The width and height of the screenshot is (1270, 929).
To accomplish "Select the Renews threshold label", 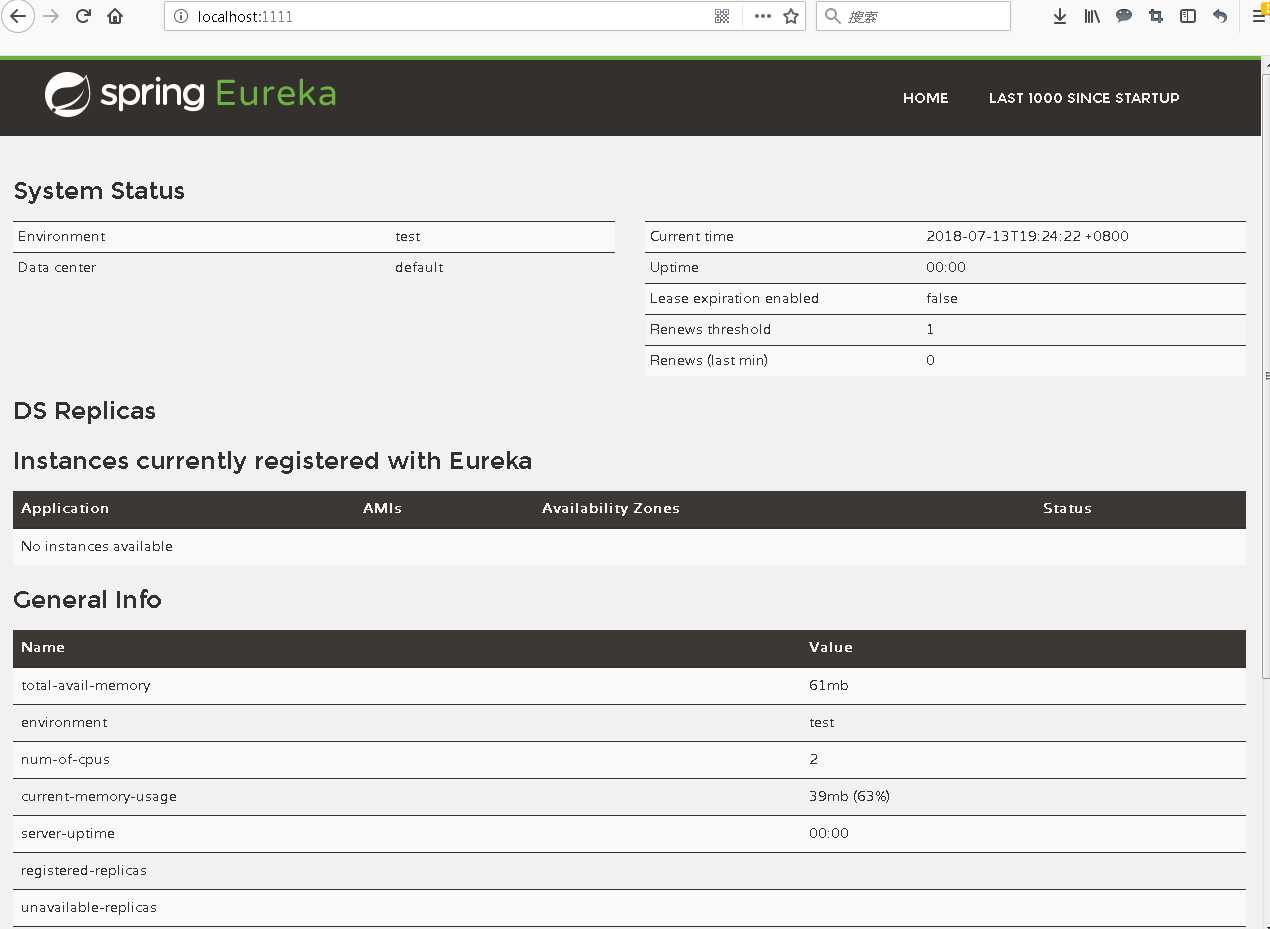I will pyautogui.click(x=710, y=330).
